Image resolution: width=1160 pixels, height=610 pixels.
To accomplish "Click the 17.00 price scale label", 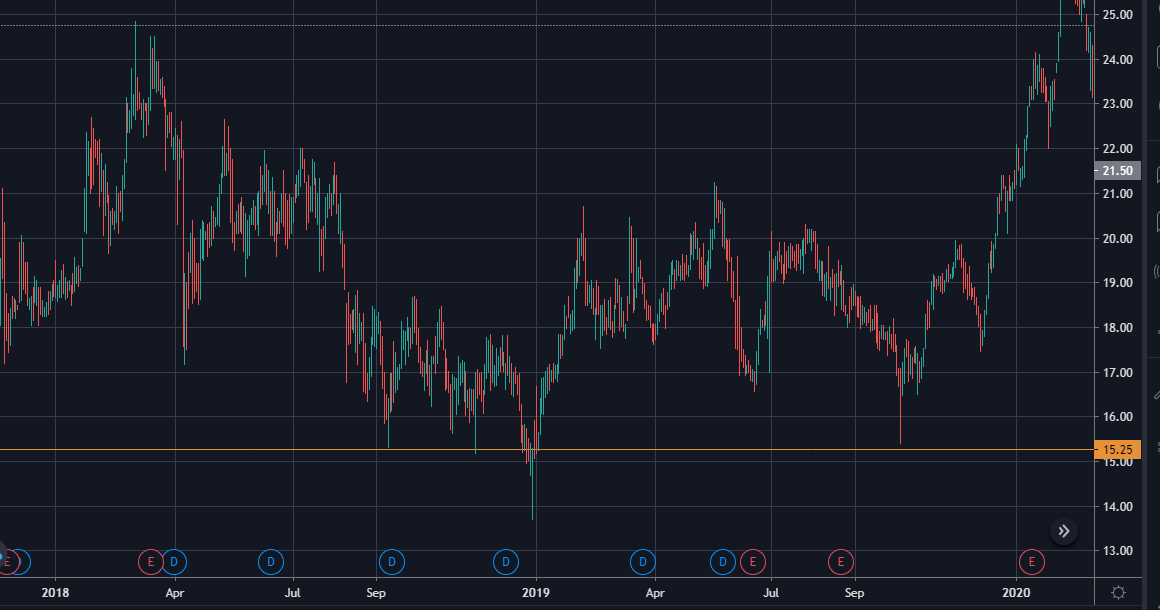I will pyautogui.click(x=1117, y=373).
